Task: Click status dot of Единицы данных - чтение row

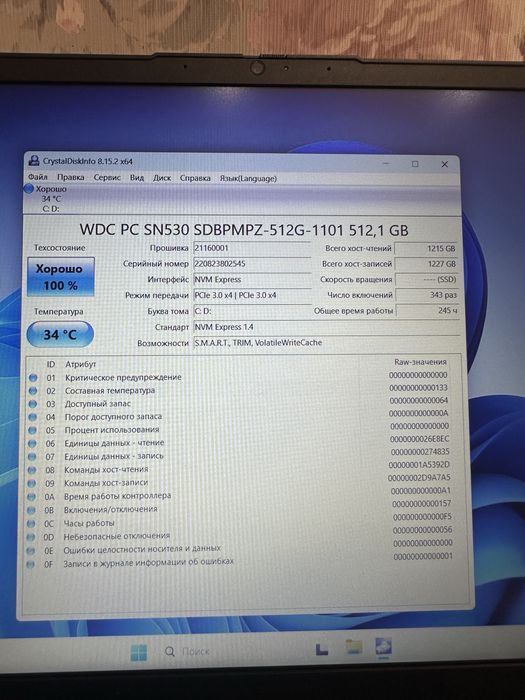Action: pyautogui.click(x=32, y=443)
